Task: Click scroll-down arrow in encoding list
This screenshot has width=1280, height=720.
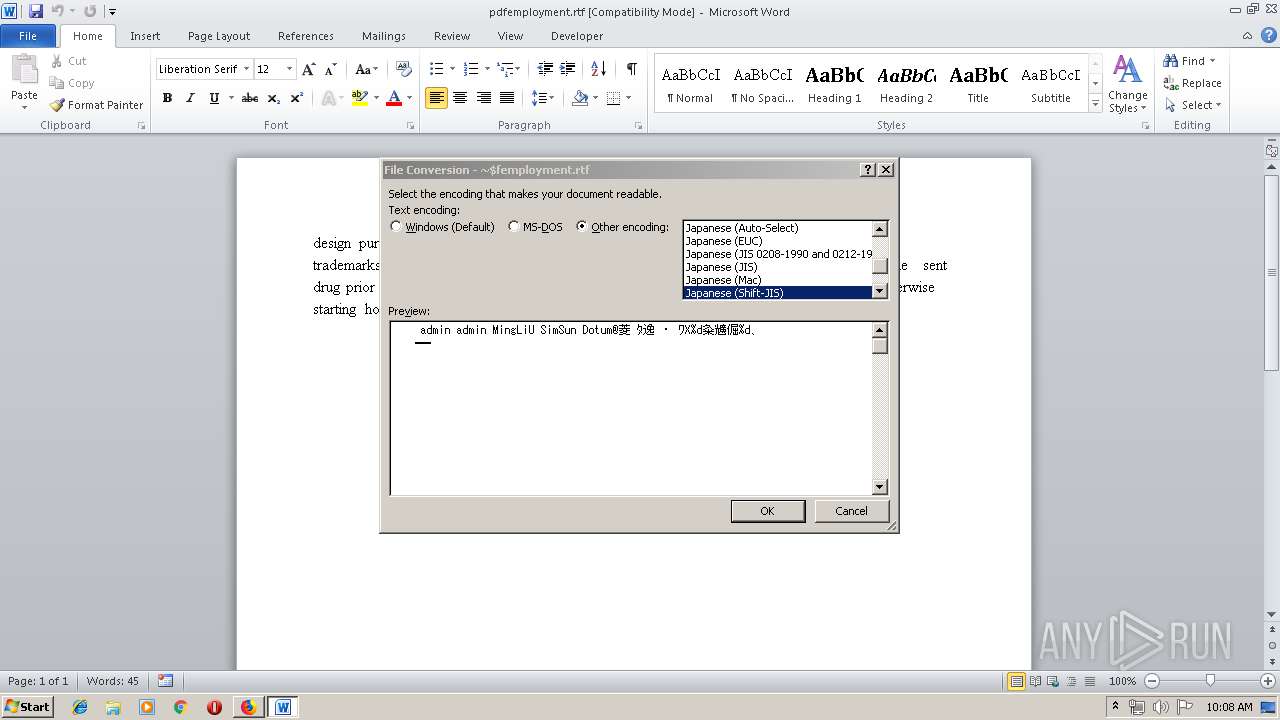Action: (x=880, y=292)
